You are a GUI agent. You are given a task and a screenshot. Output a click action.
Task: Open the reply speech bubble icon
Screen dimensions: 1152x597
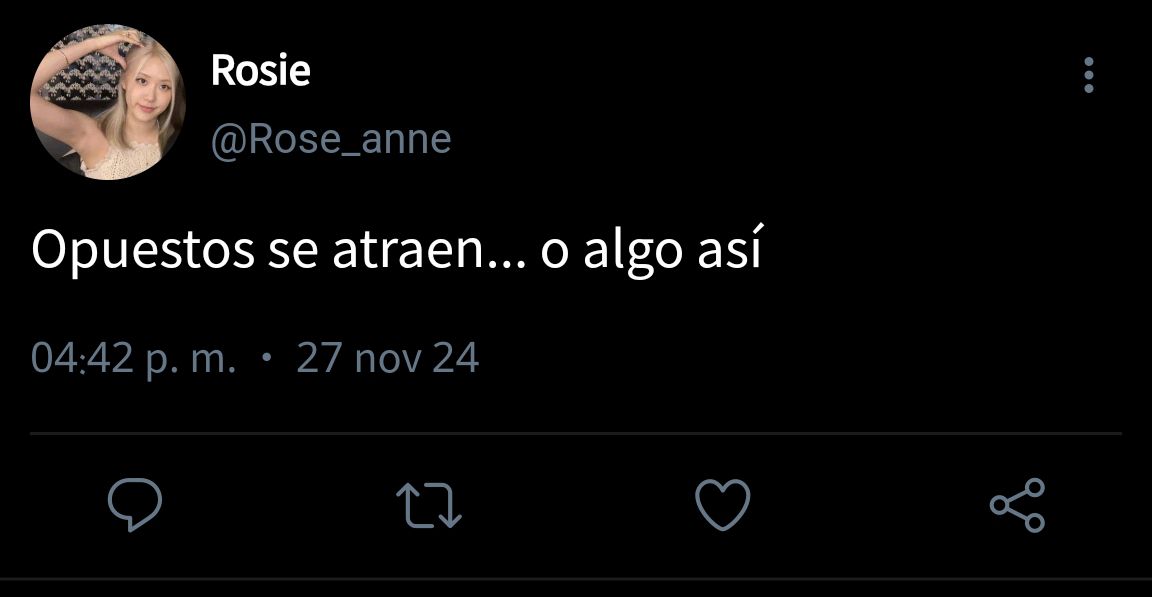pos(134,504)
